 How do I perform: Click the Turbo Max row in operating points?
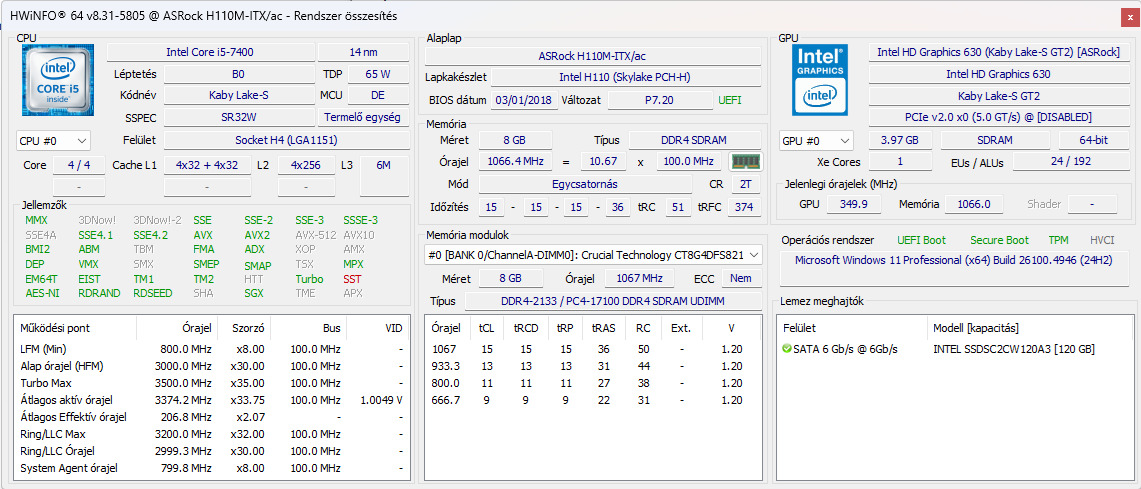tap(211, 383)
